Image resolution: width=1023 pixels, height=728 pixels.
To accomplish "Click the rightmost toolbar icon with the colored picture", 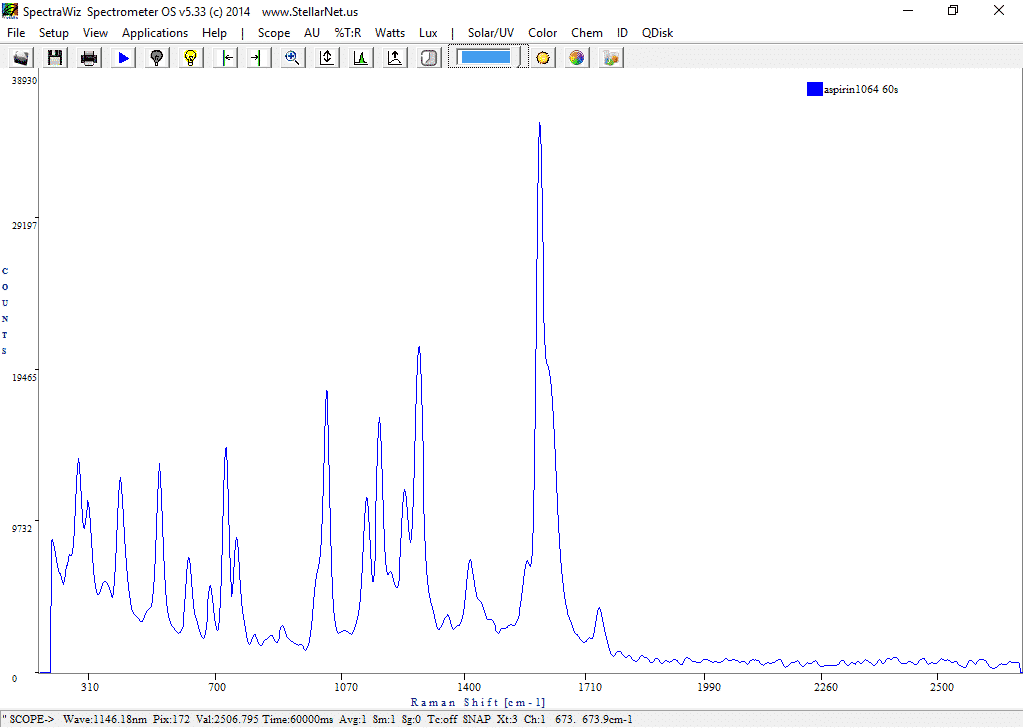I will click(611, 57).
